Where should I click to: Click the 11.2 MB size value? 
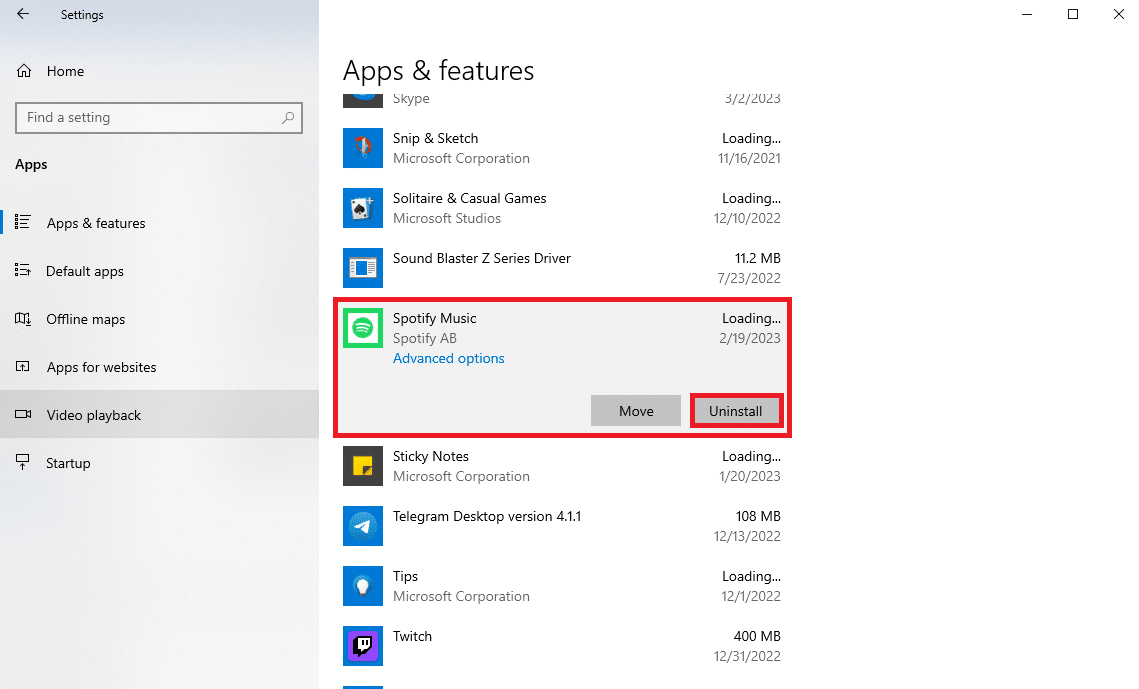pos(758,258)
